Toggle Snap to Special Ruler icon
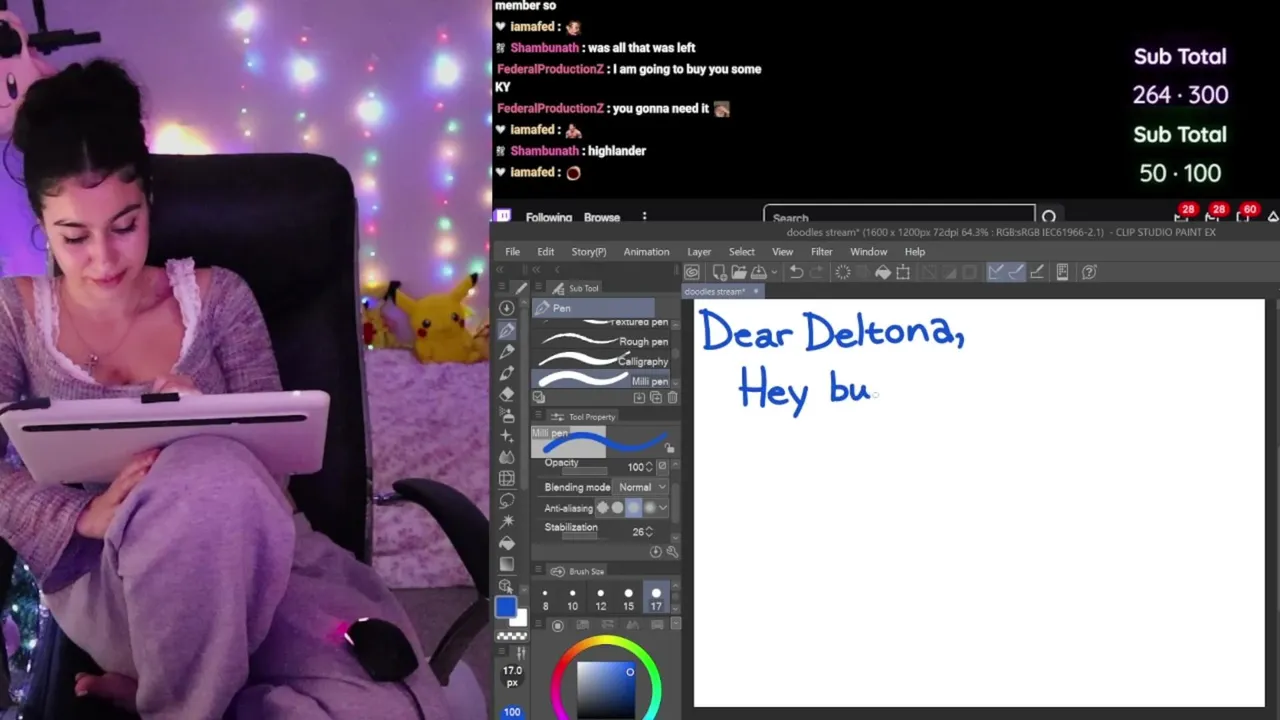 (x=1016, y=272)
